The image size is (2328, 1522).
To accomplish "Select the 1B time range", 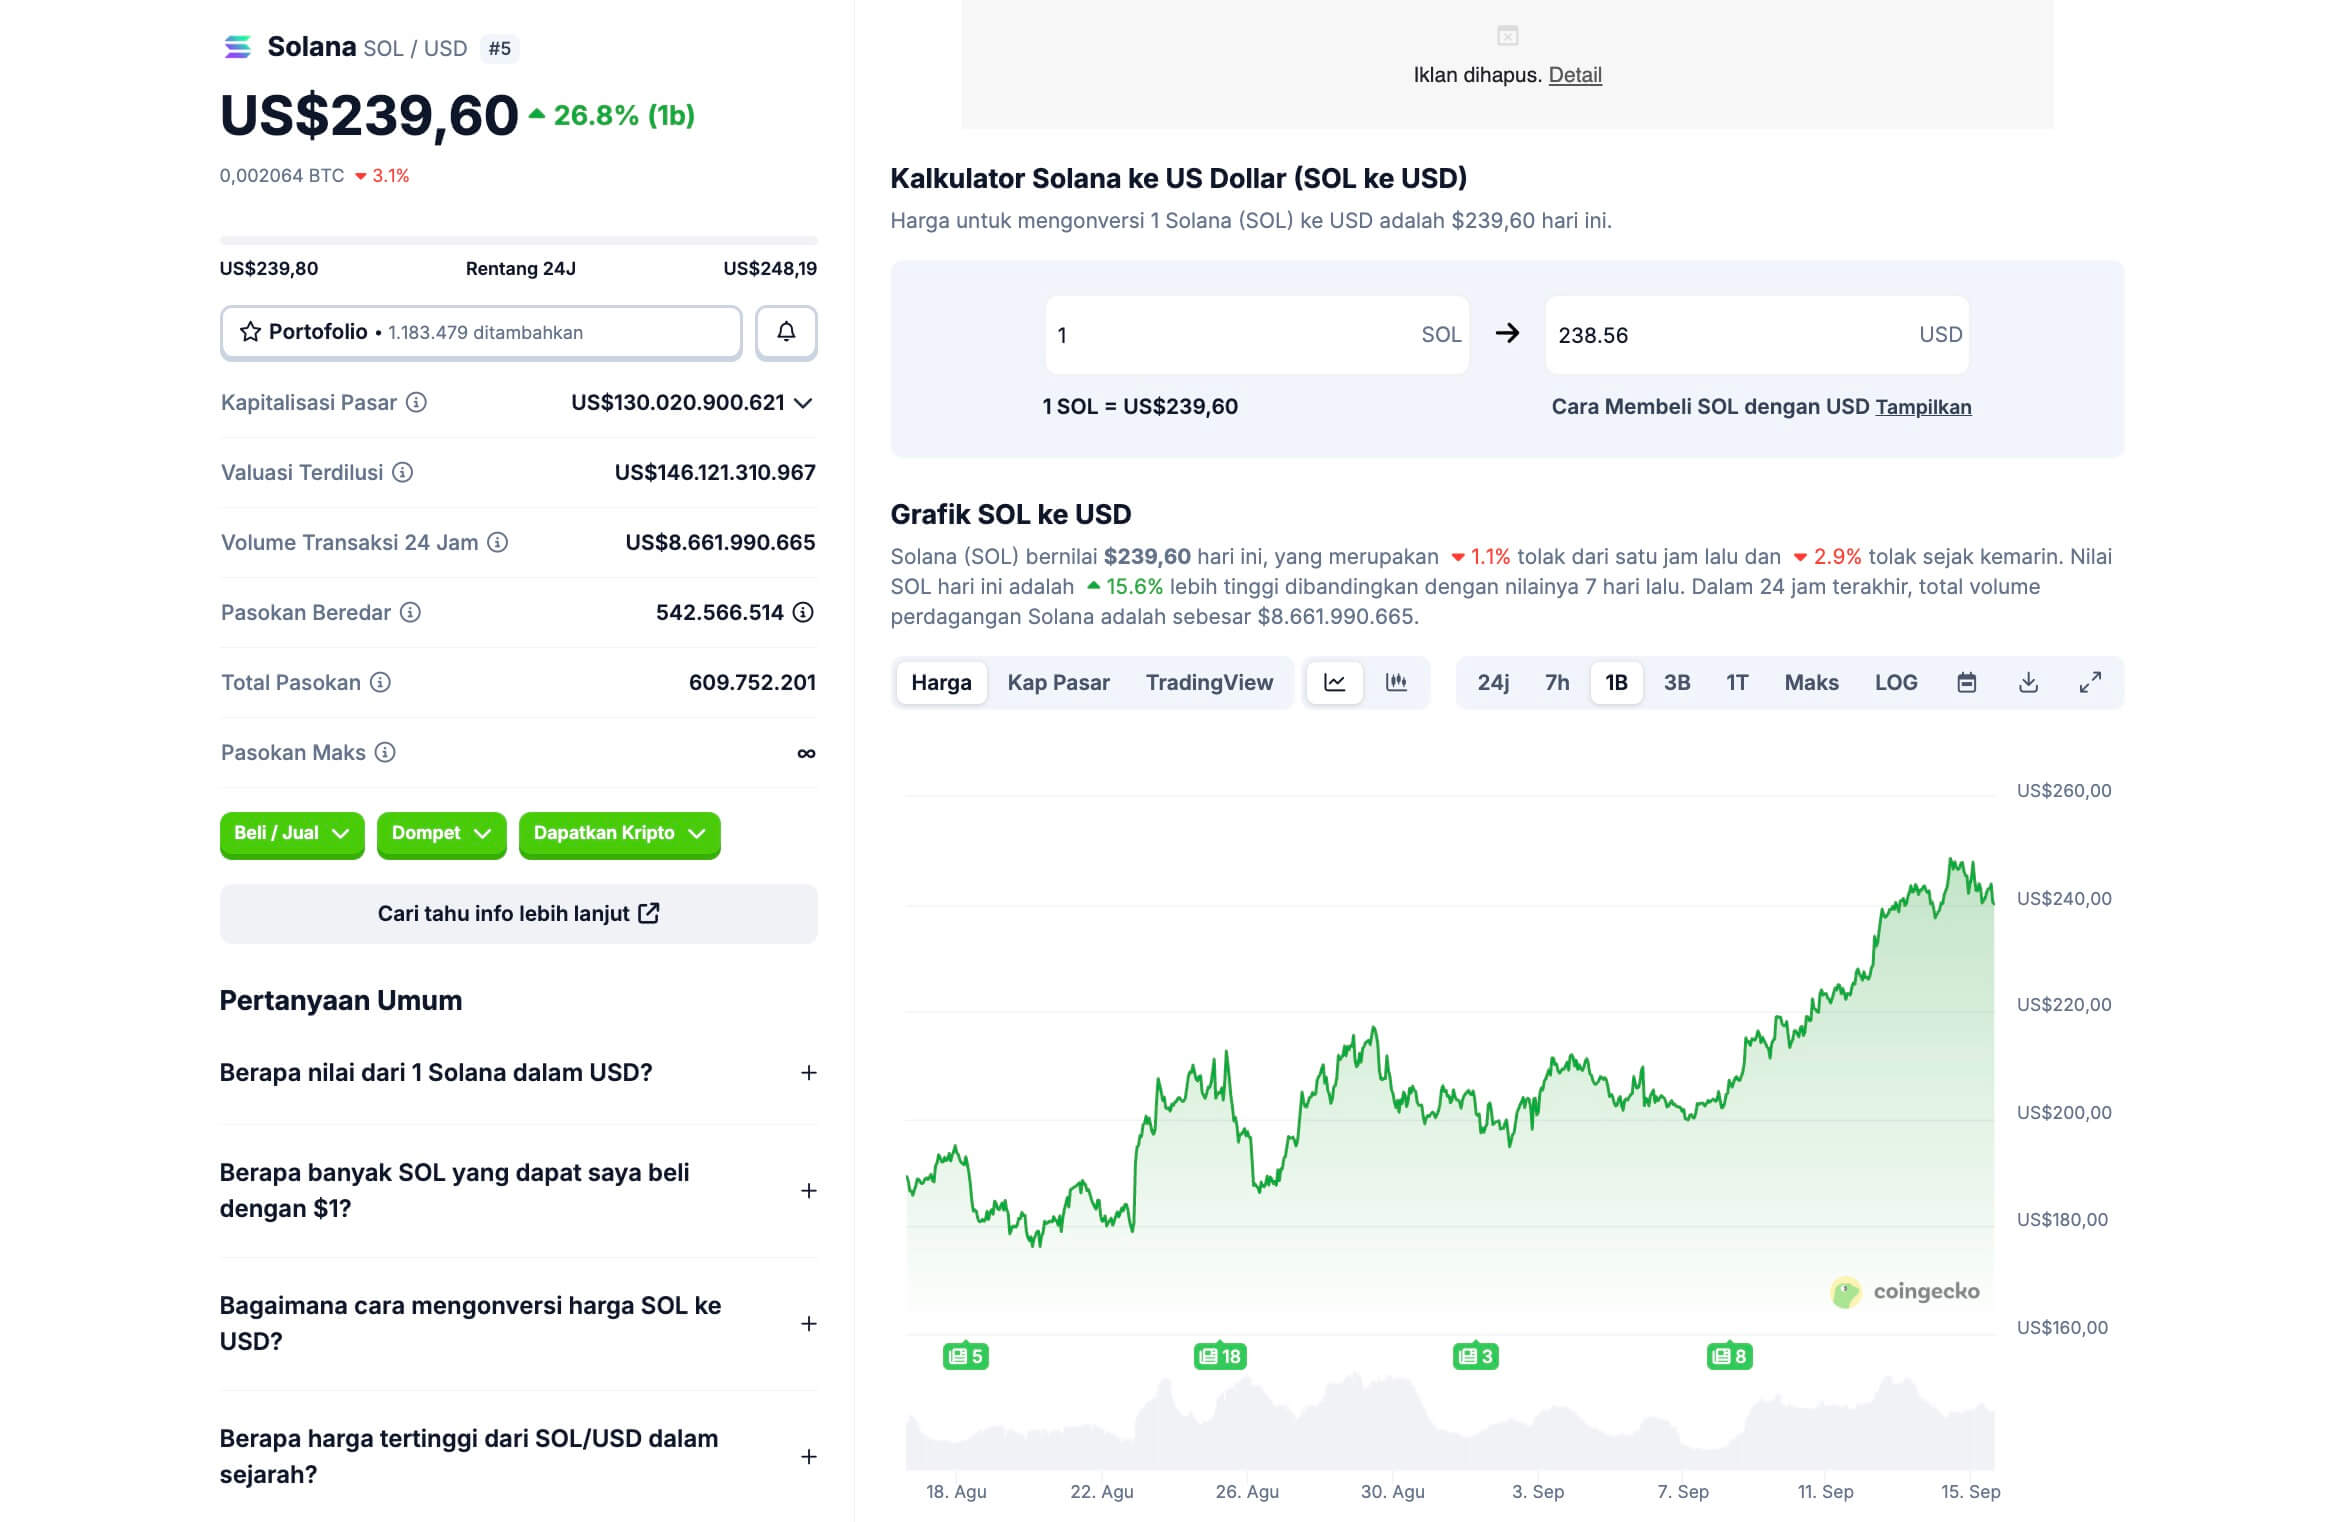I will coord(1616,682).
